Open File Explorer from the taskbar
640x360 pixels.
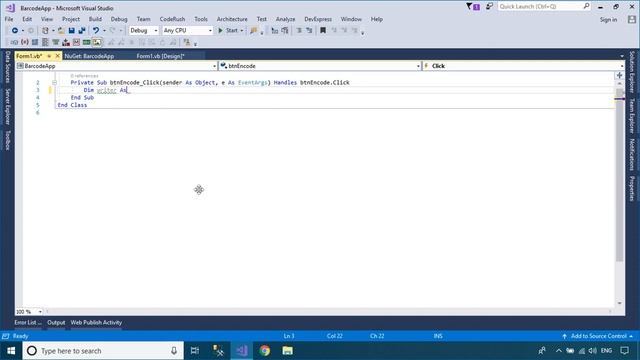pyautogui.click(x=288, y=351)
